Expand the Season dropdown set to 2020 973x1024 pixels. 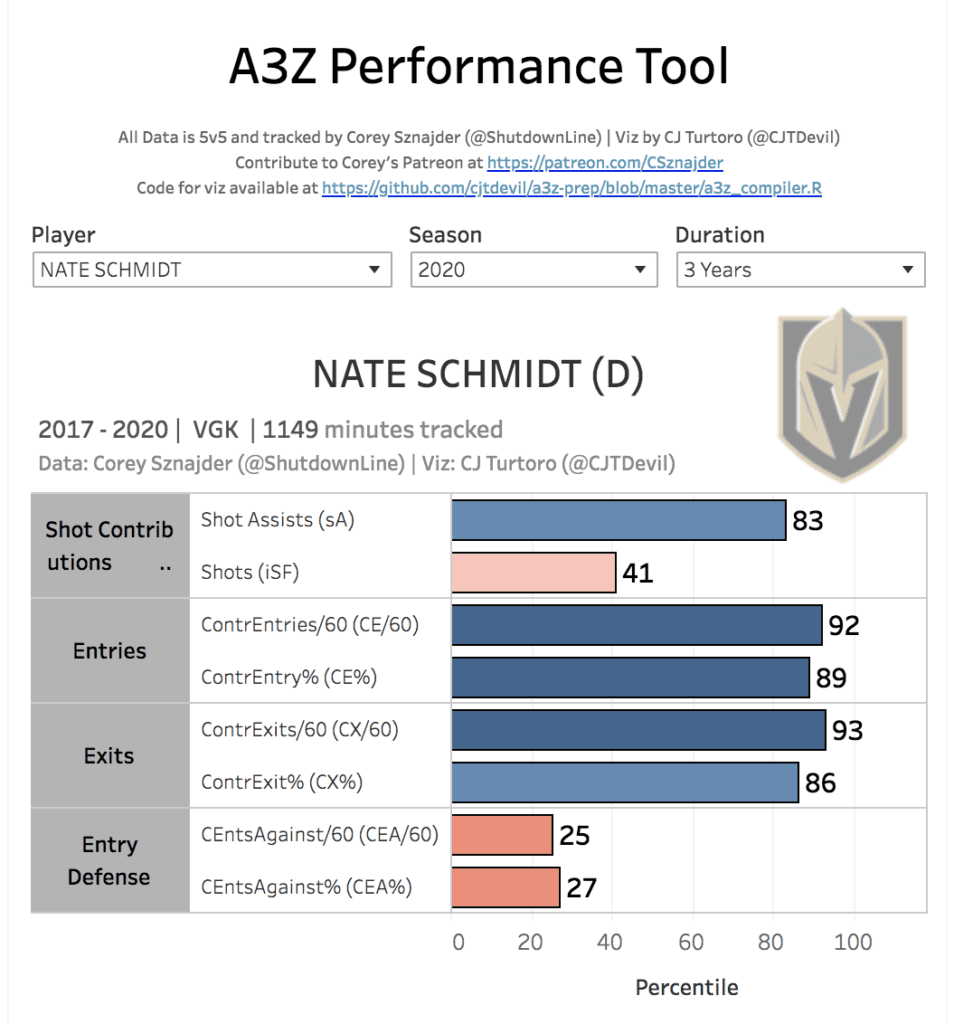pos(533,270)
